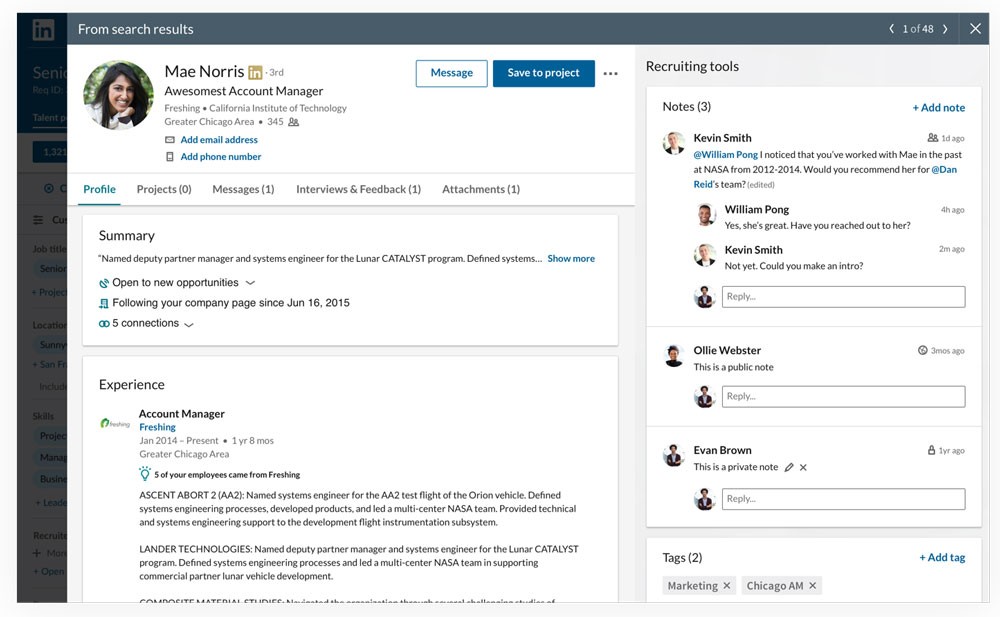
Task: Click the Add email address link
Action: pyautogui.click(x=219, y=140)
